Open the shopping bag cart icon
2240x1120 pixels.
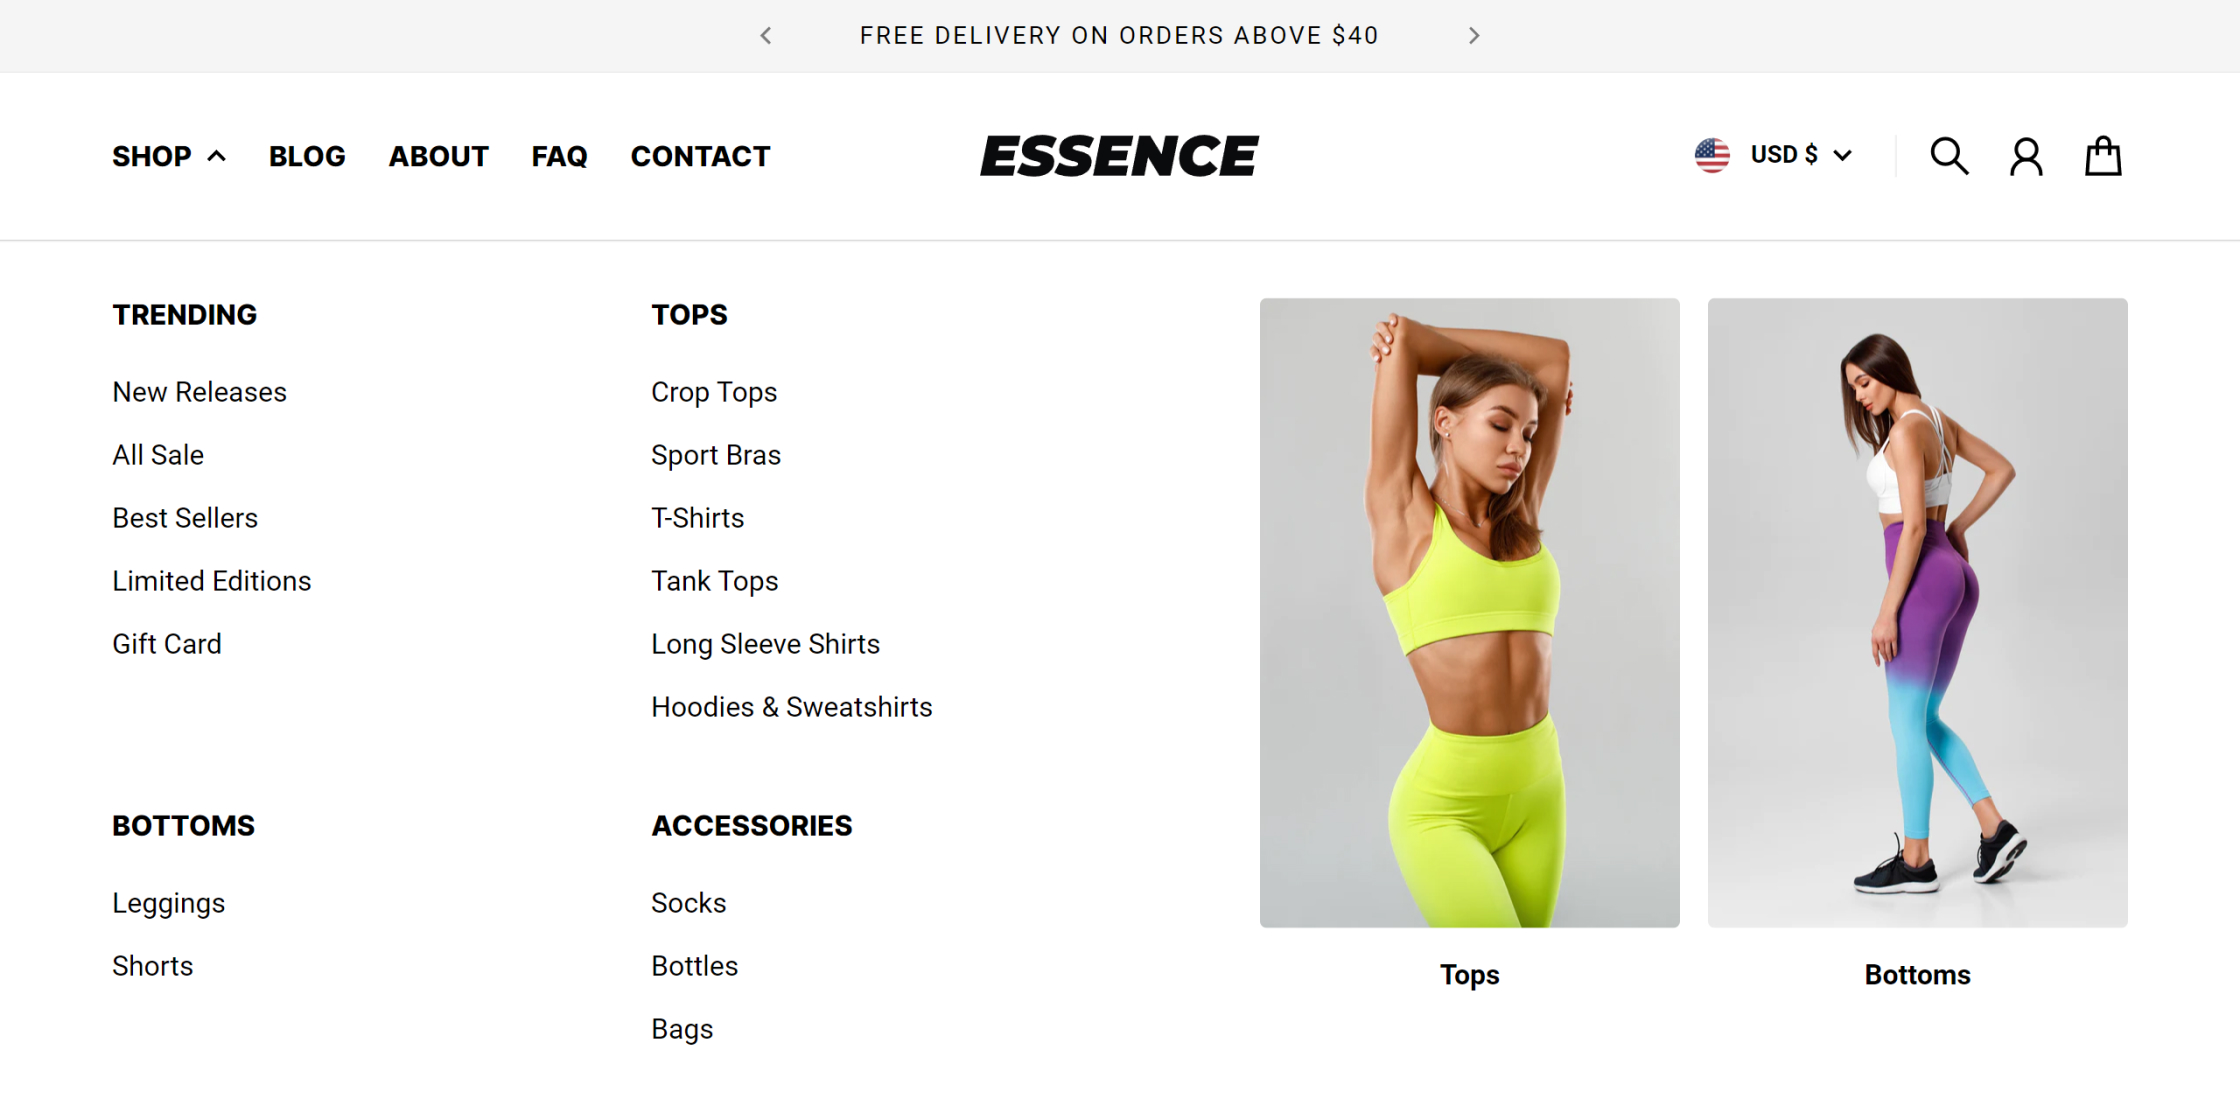[x=2103, y=156]
